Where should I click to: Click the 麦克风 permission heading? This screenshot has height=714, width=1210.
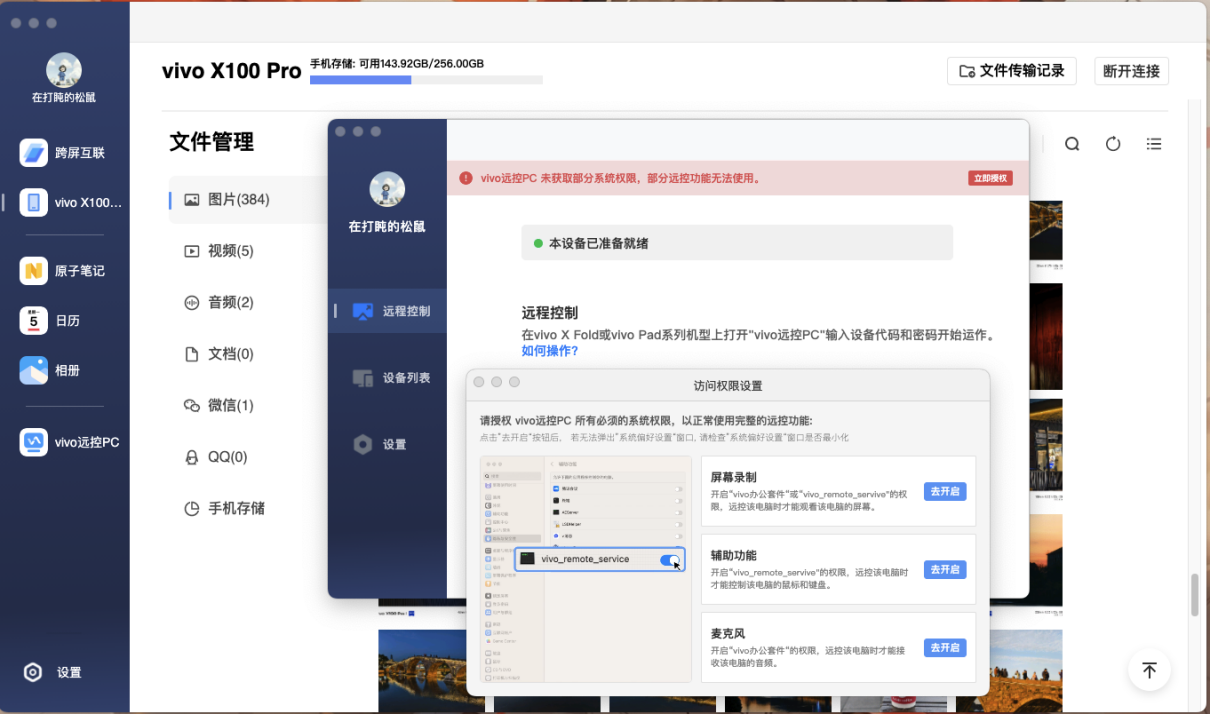tap(727, 633)
